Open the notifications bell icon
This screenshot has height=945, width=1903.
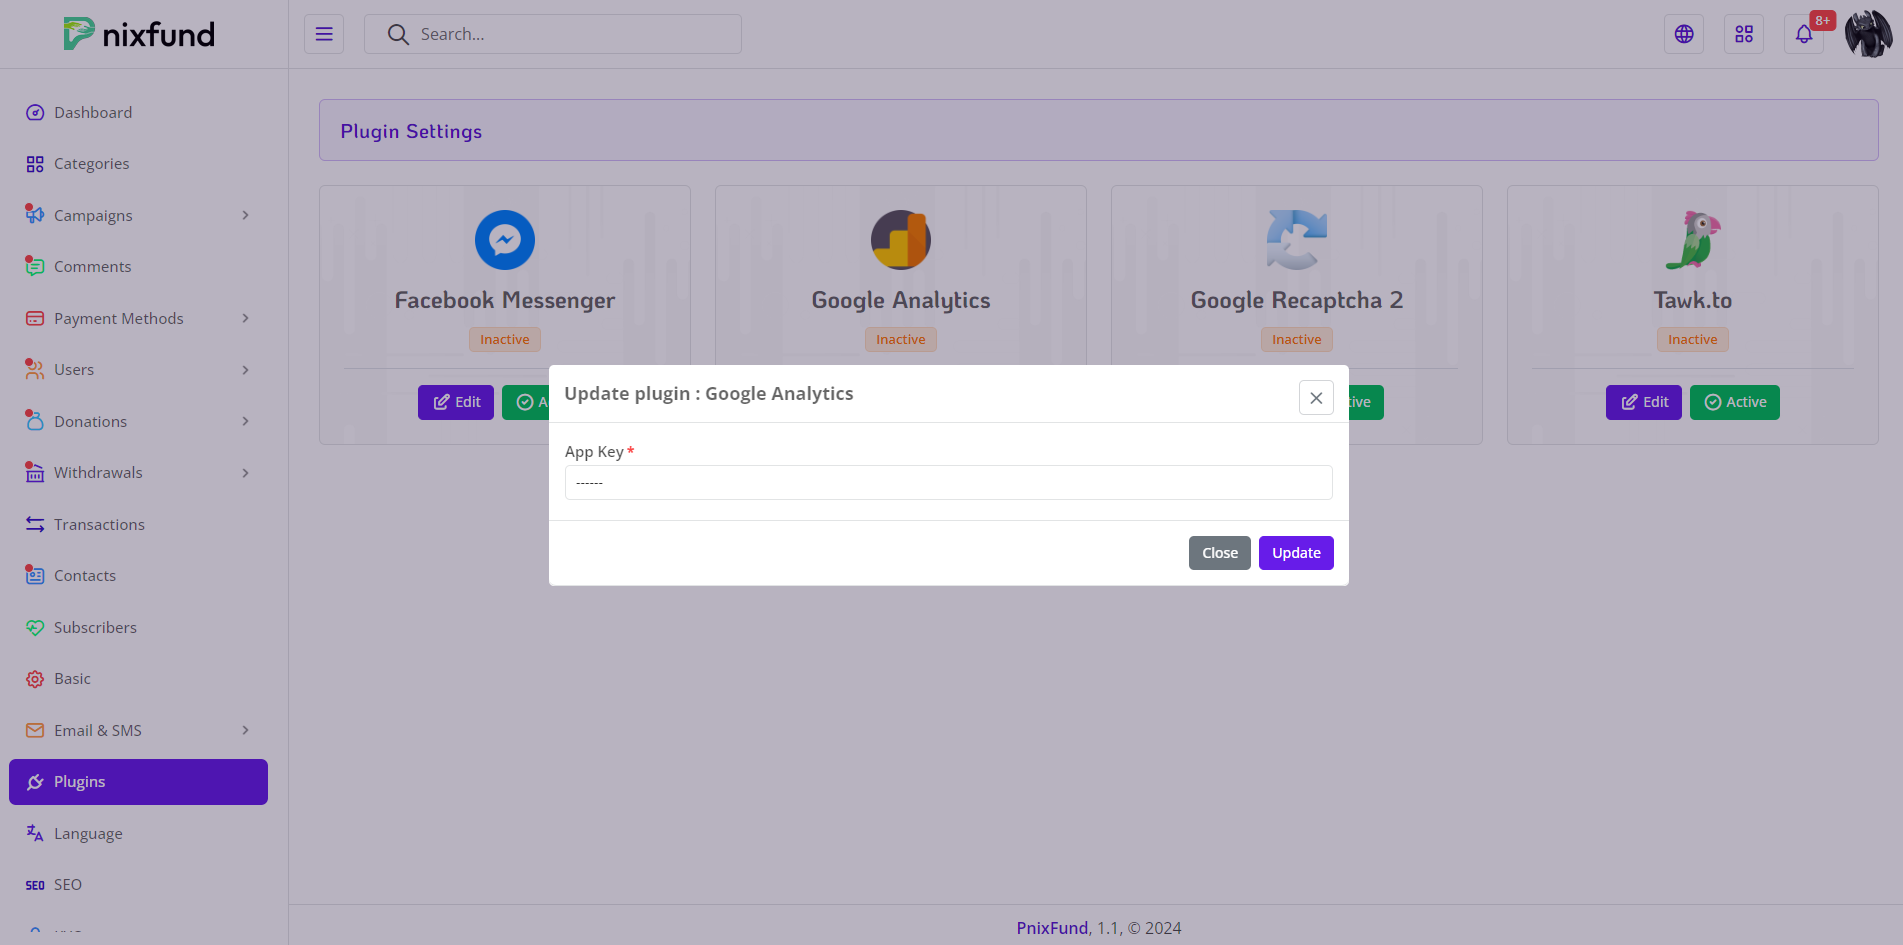click(1804, 34)
